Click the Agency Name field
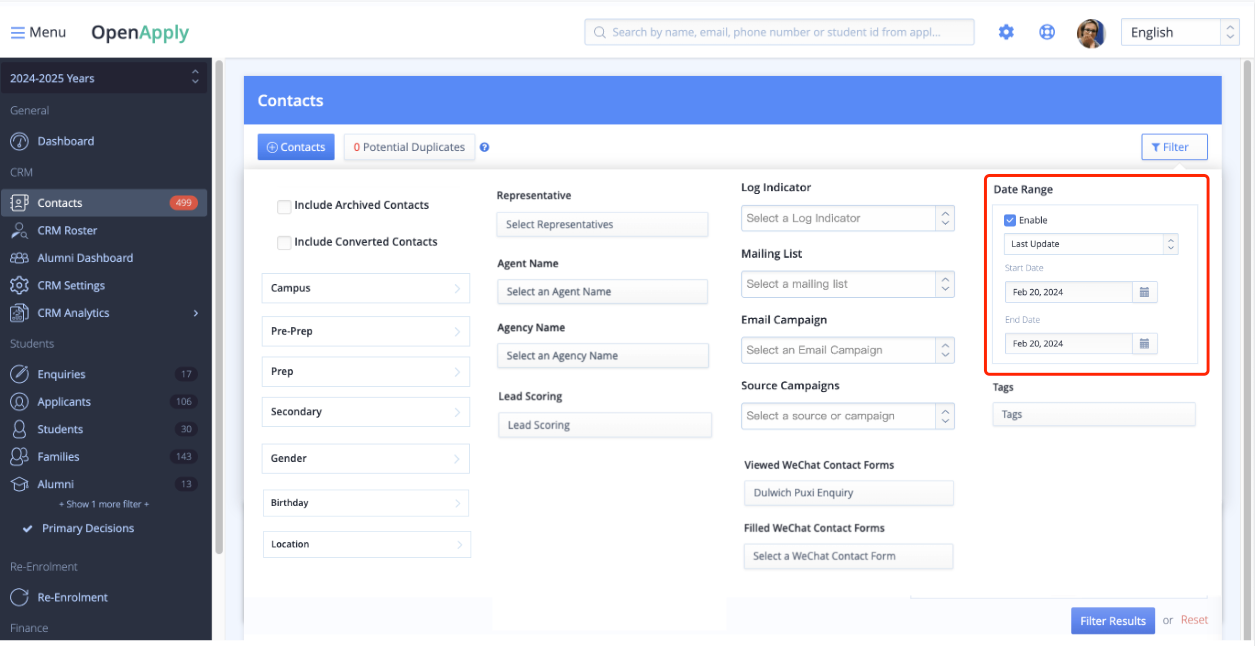The height and width of the screenshot is (646, 1255). 603,356
